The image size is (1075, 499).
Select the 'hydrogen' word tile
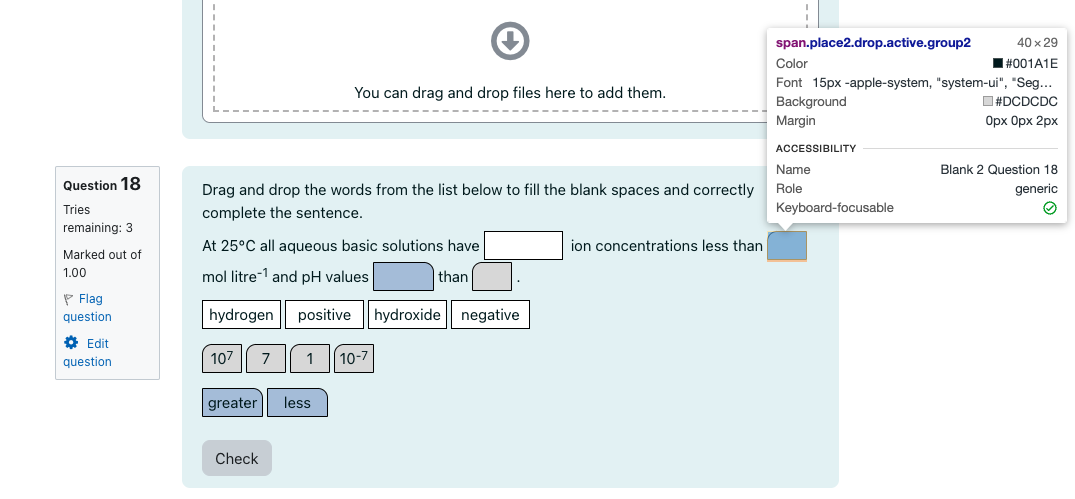241,315
